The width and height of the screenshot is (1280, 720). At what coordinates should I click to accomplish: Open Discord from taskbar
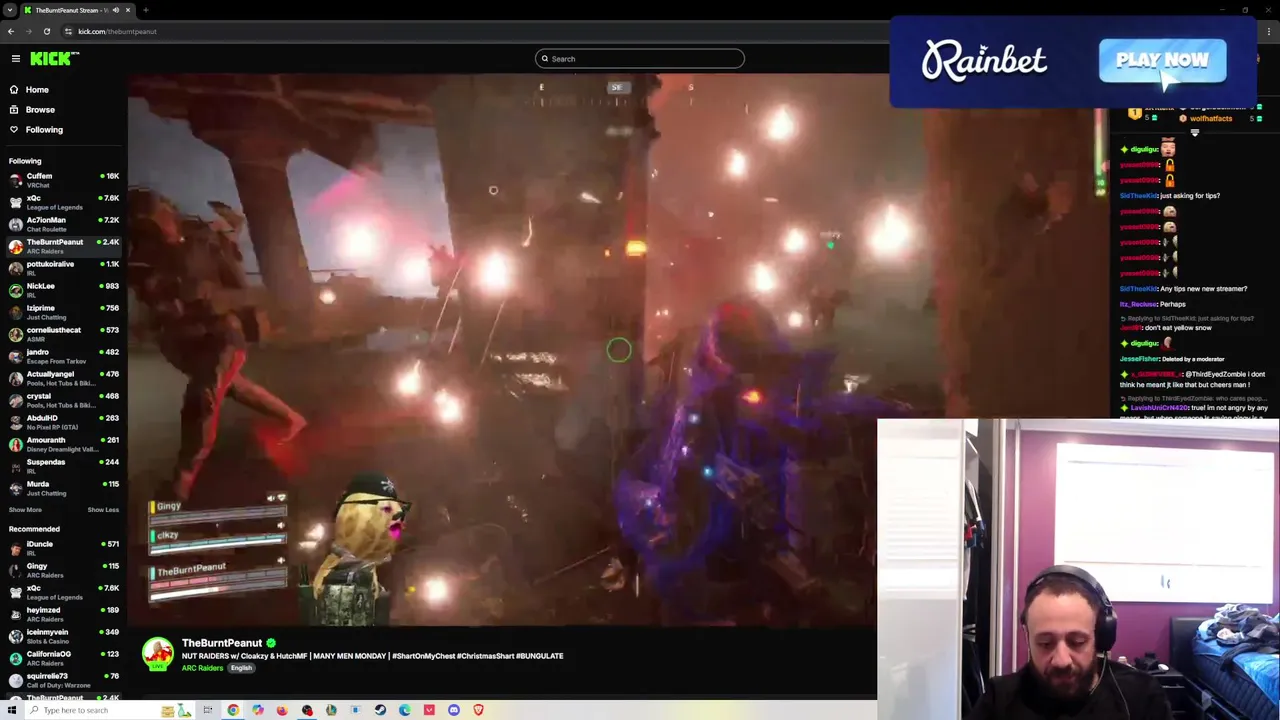tap(454, 710)
